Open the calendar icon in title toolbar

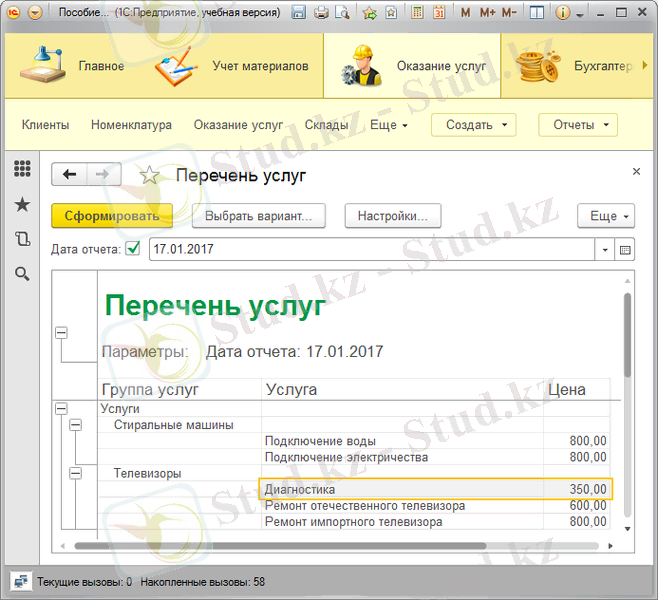click(x=439, y=13)
